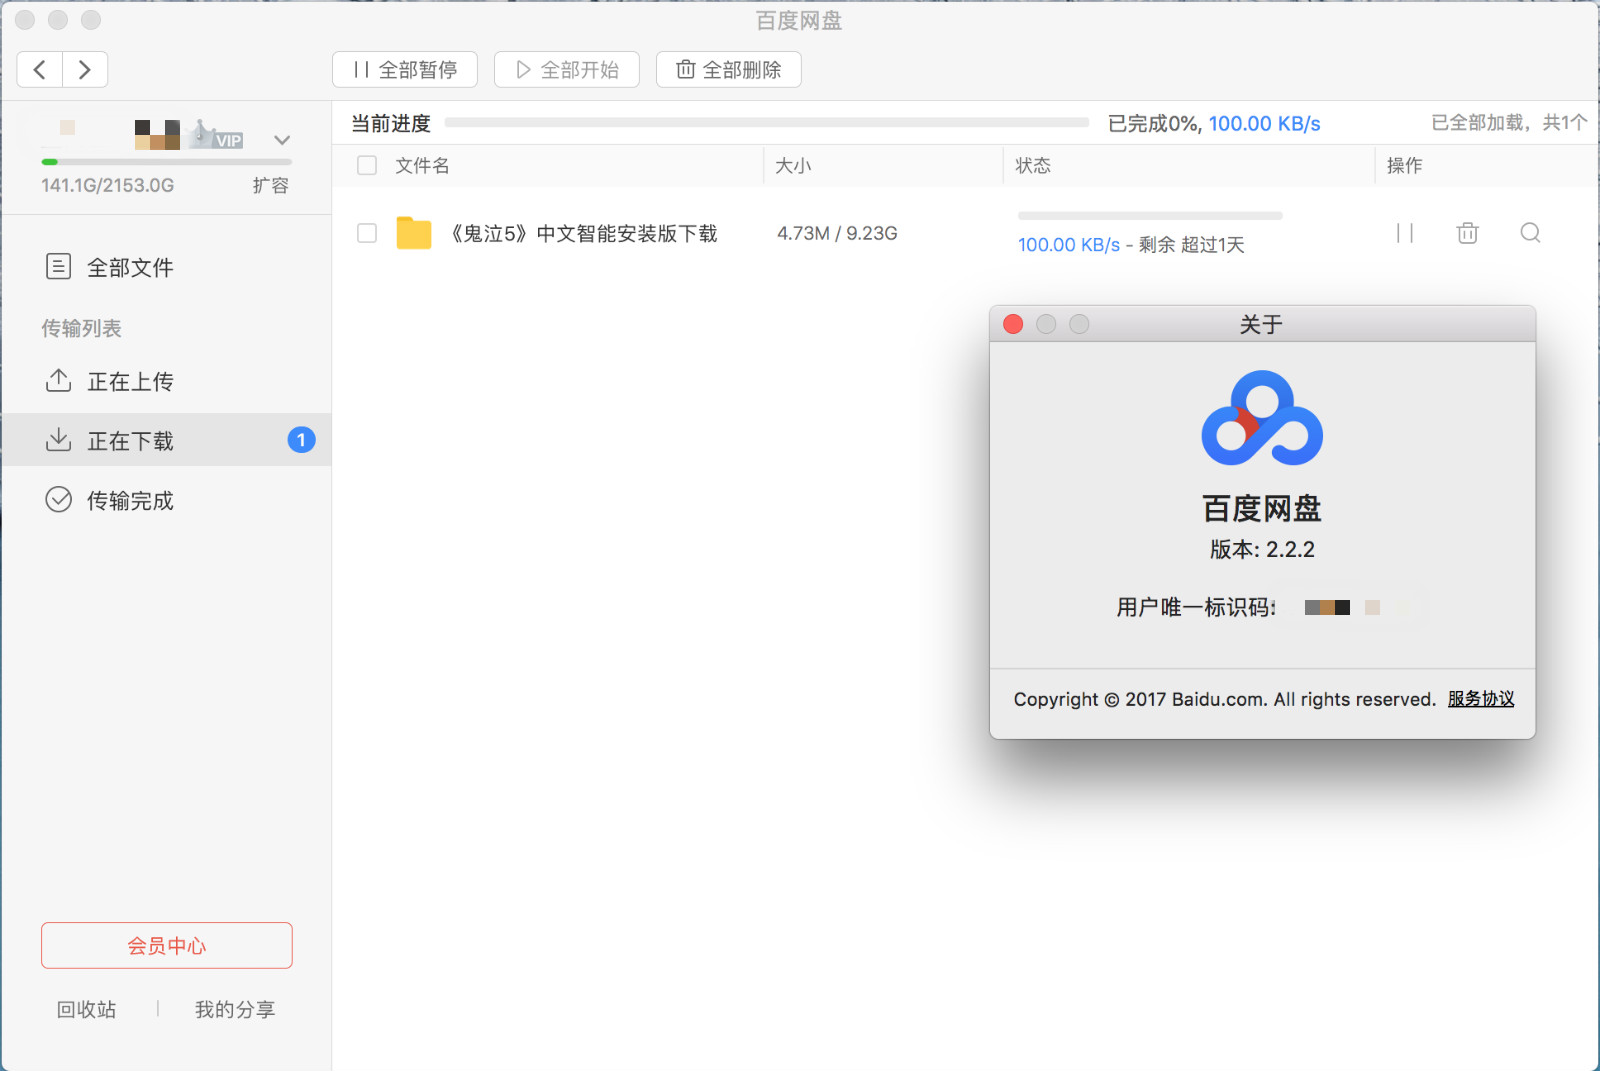Start all downloads with 全部开始

point(567,69)
